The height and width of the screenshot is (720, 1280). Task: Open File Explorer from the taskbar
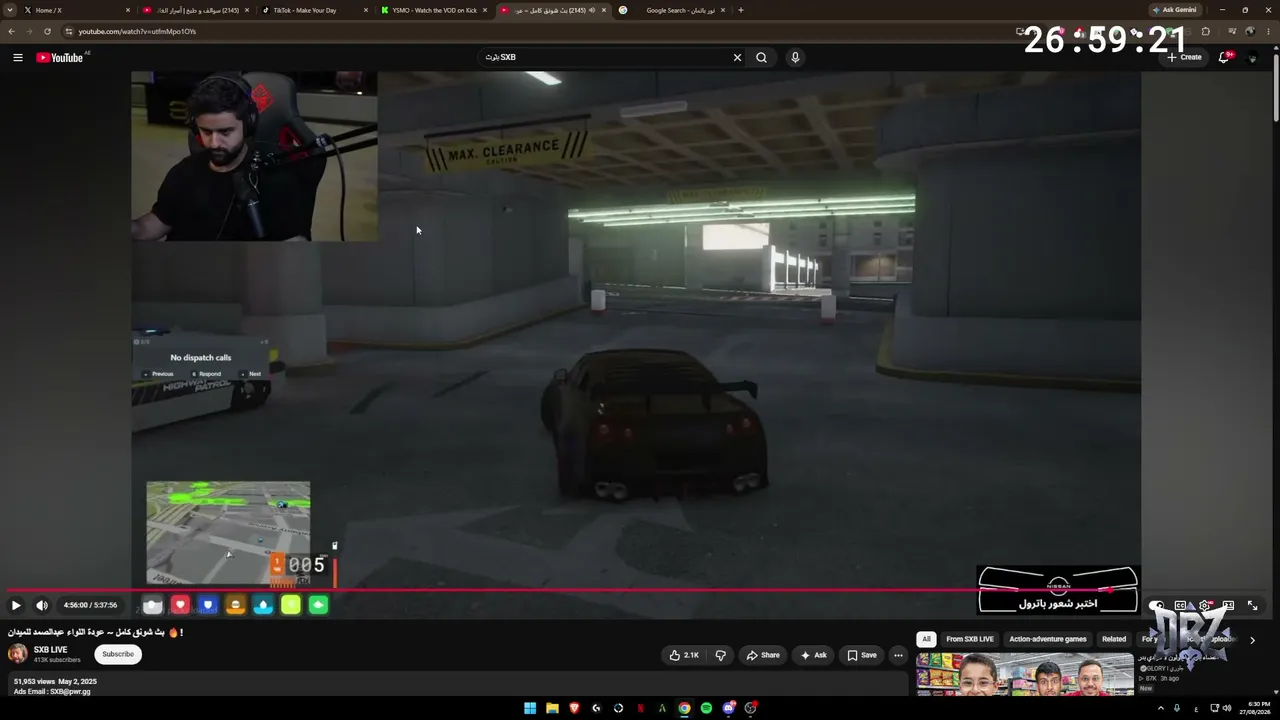coord(552,708)
